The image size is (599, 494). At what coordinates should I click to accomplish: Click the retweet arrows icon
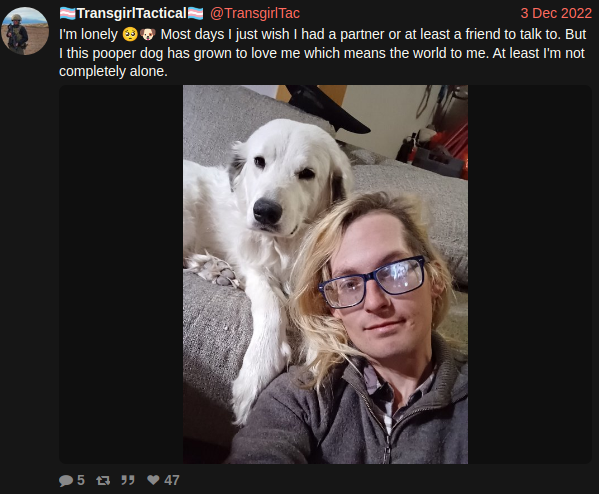(x=103, y=480)
